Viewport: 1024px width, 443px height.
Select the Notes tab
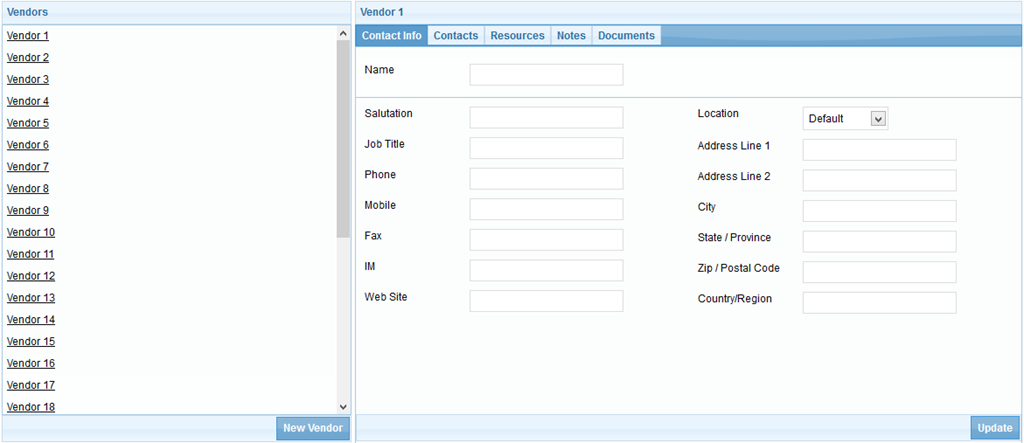(x=571, y=36)
